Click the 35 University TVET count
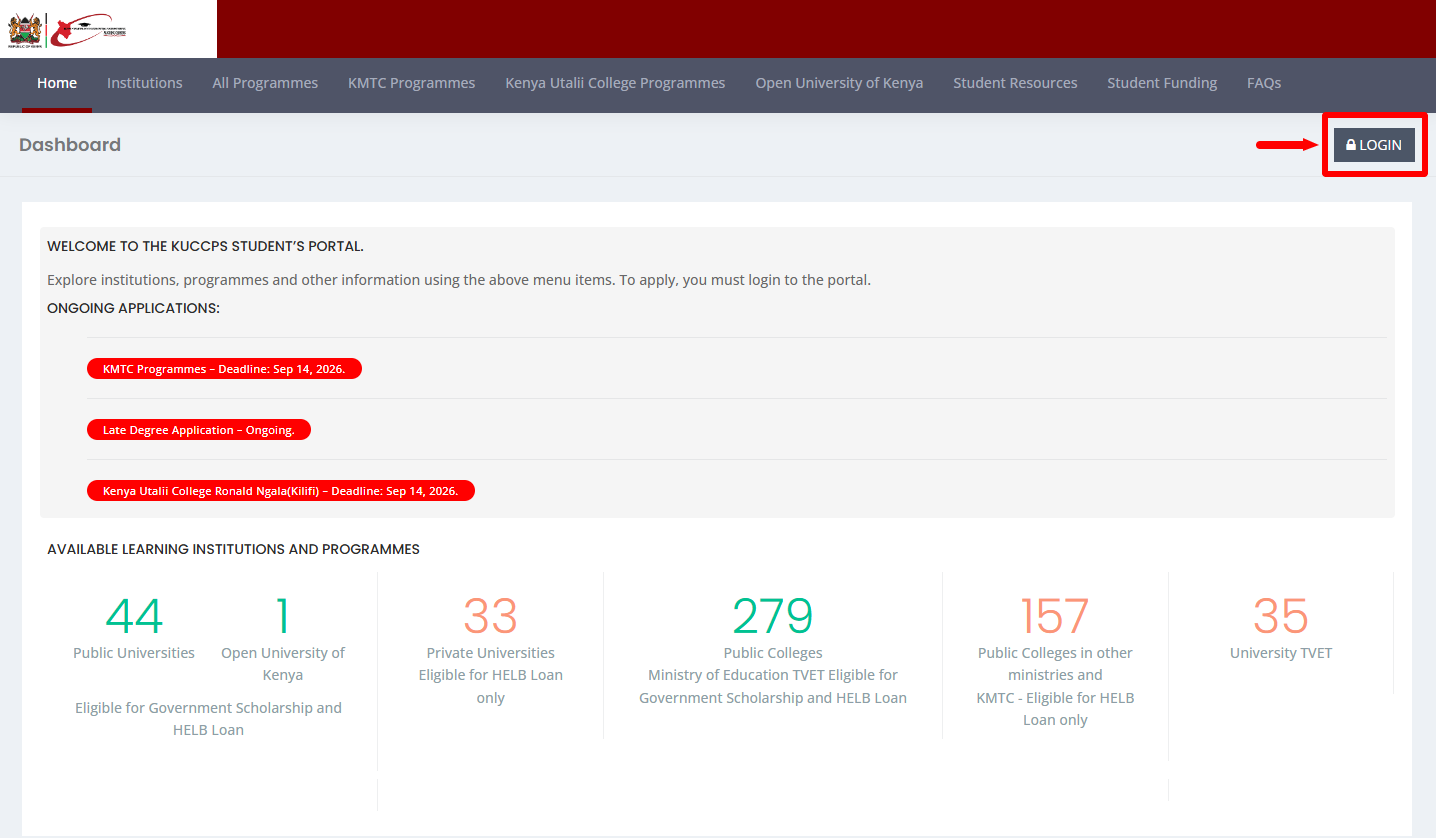Image resolution: width=1436 pixels, height=838 pixels. point(1281,616)
